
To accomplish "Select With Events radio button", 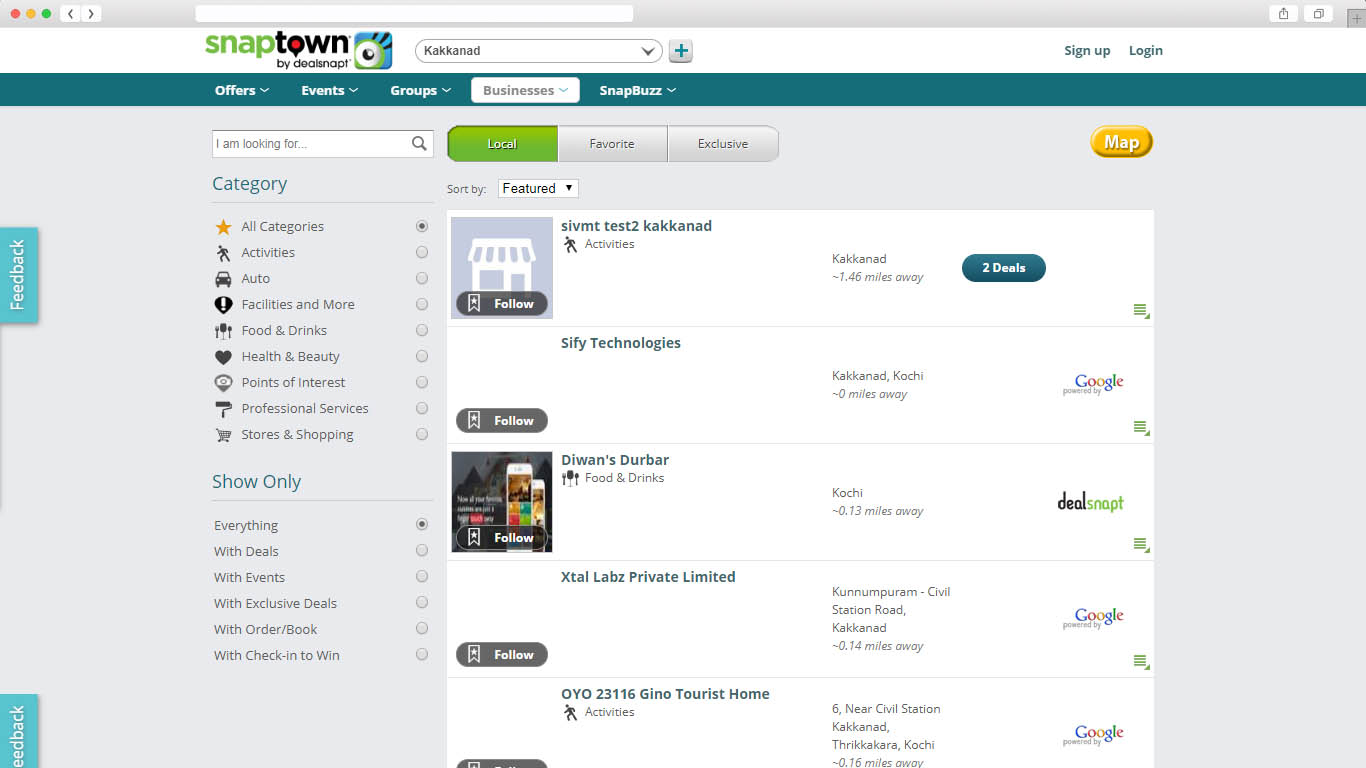I will tap(422, 577).
